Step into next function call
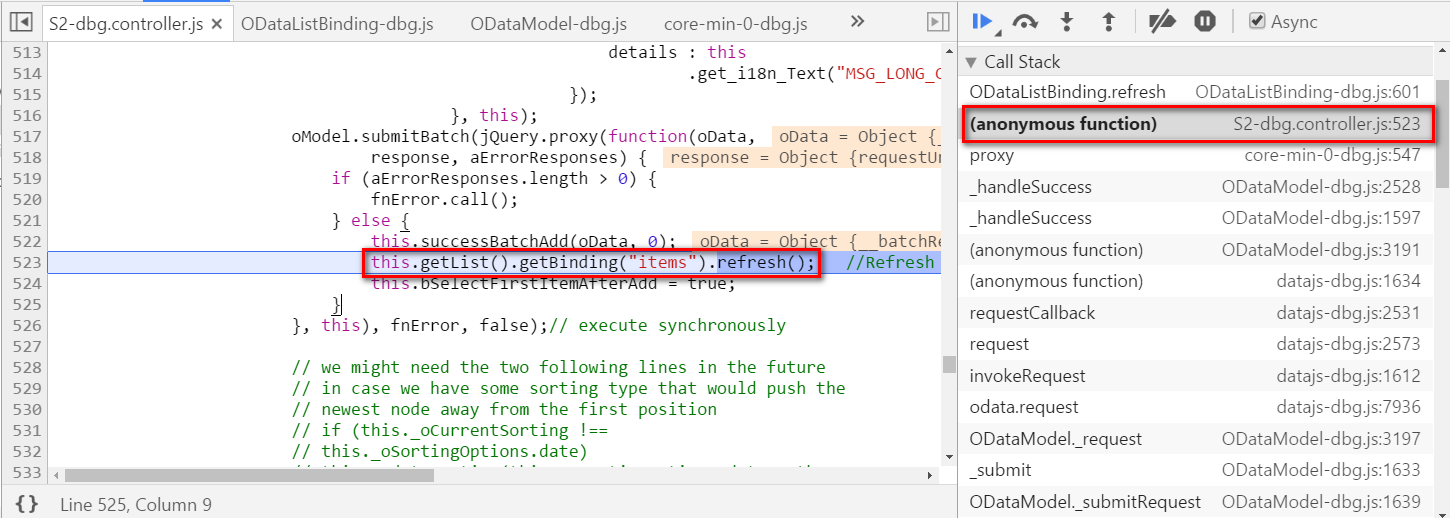Screen dimensions: 1450x518 click(x=1067, y=21)
